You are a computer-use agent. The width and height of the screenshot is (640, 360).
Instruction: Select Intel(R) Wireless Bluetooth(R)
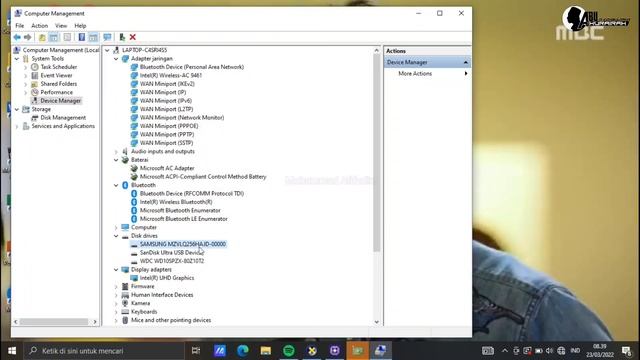click(x=176, y=202)
